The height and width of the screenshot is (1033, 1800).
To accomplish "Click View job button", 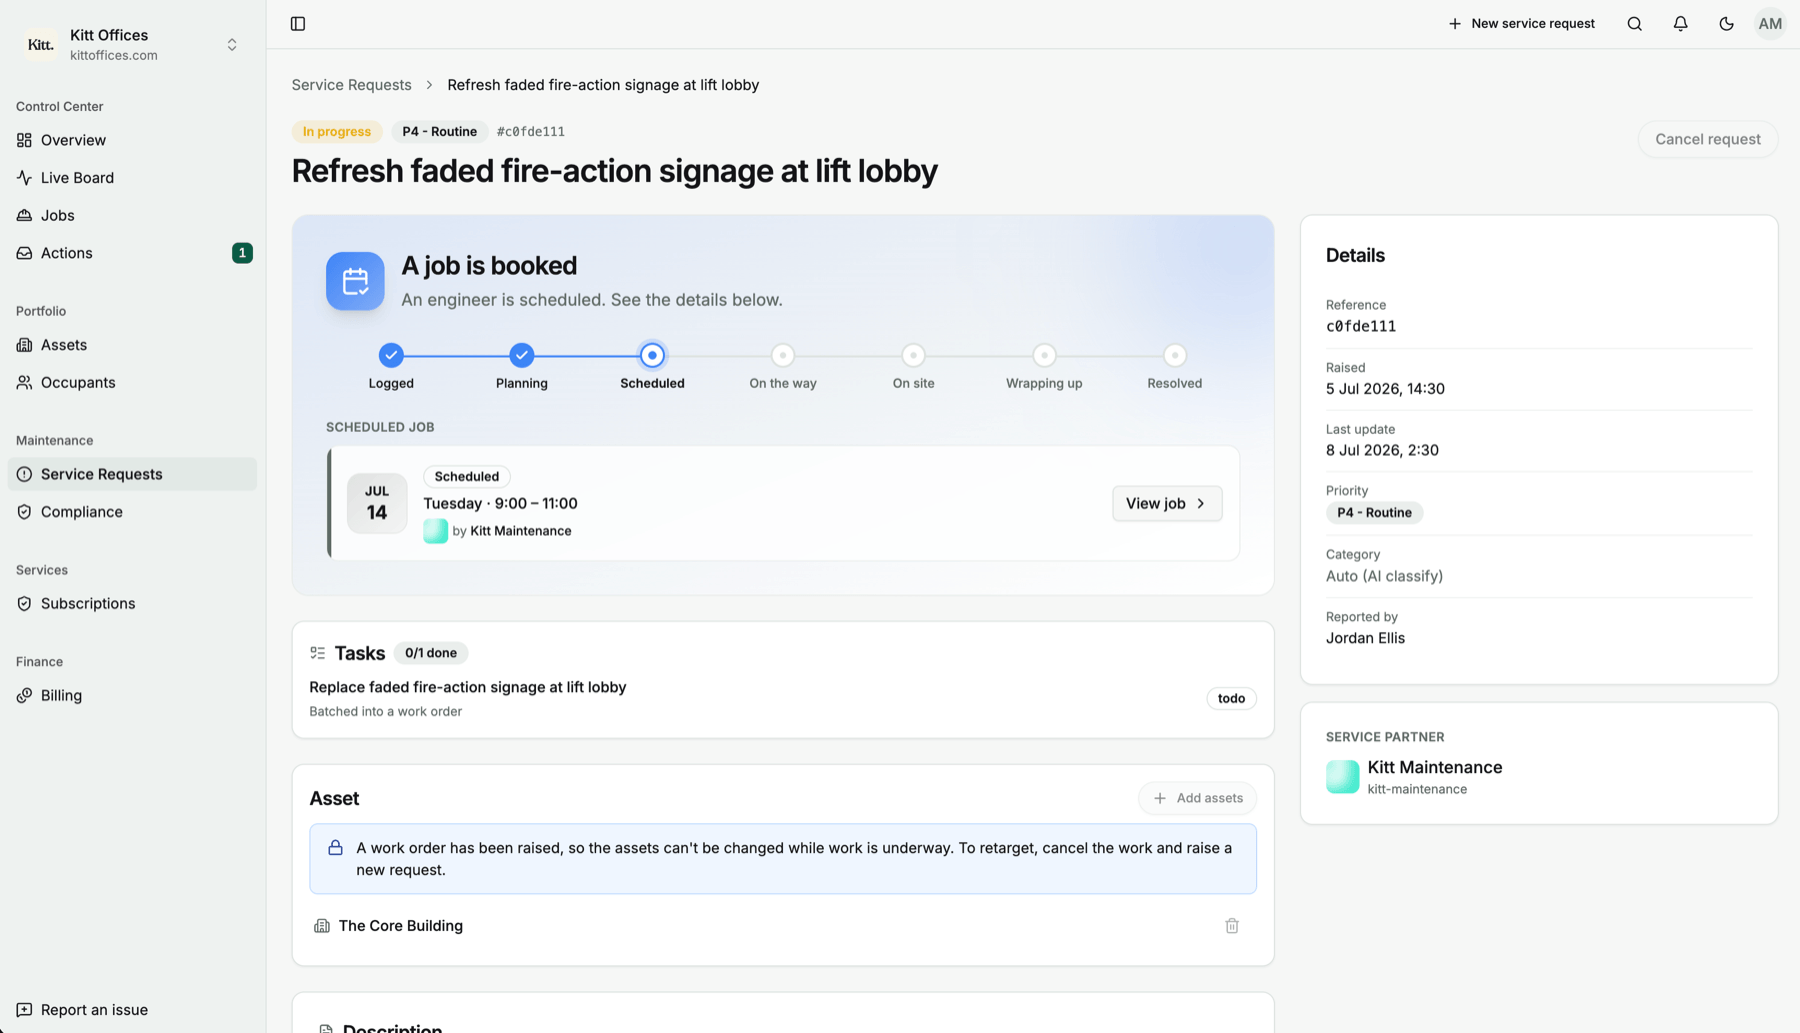I will pos(1167,503).
